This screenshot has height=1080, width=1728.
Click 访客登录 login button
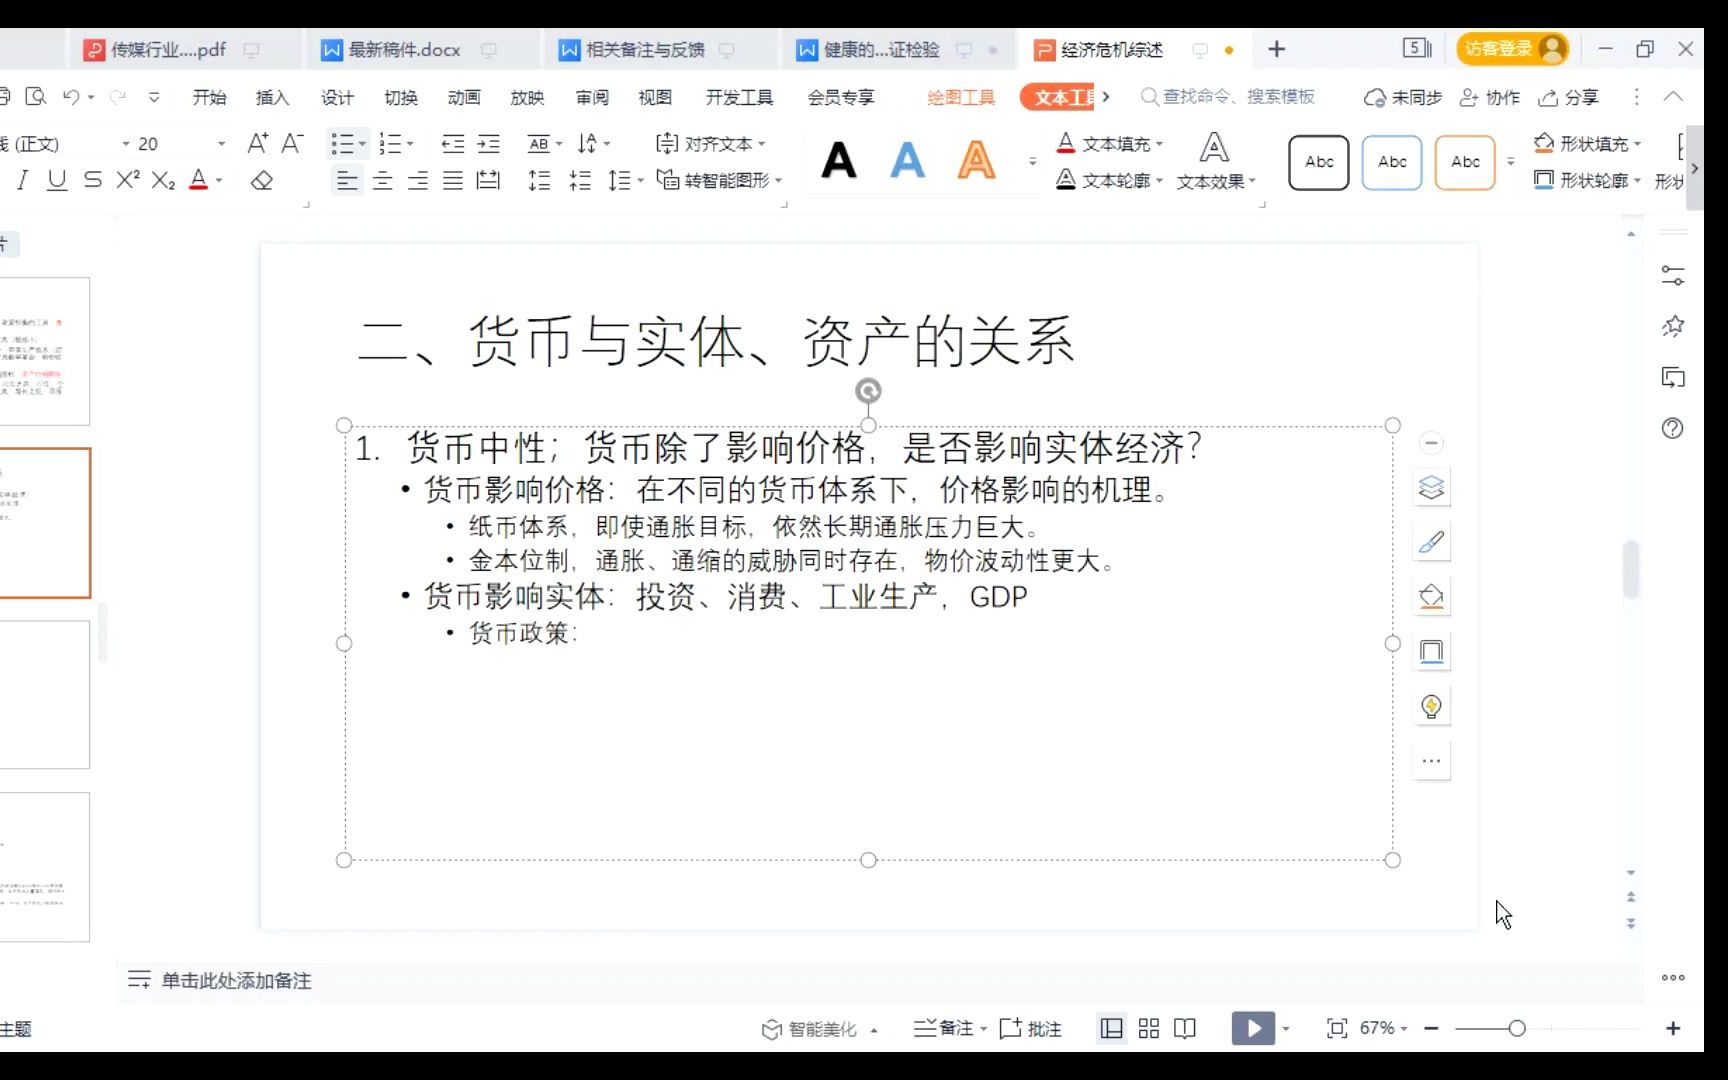(x=1512, y=48)
